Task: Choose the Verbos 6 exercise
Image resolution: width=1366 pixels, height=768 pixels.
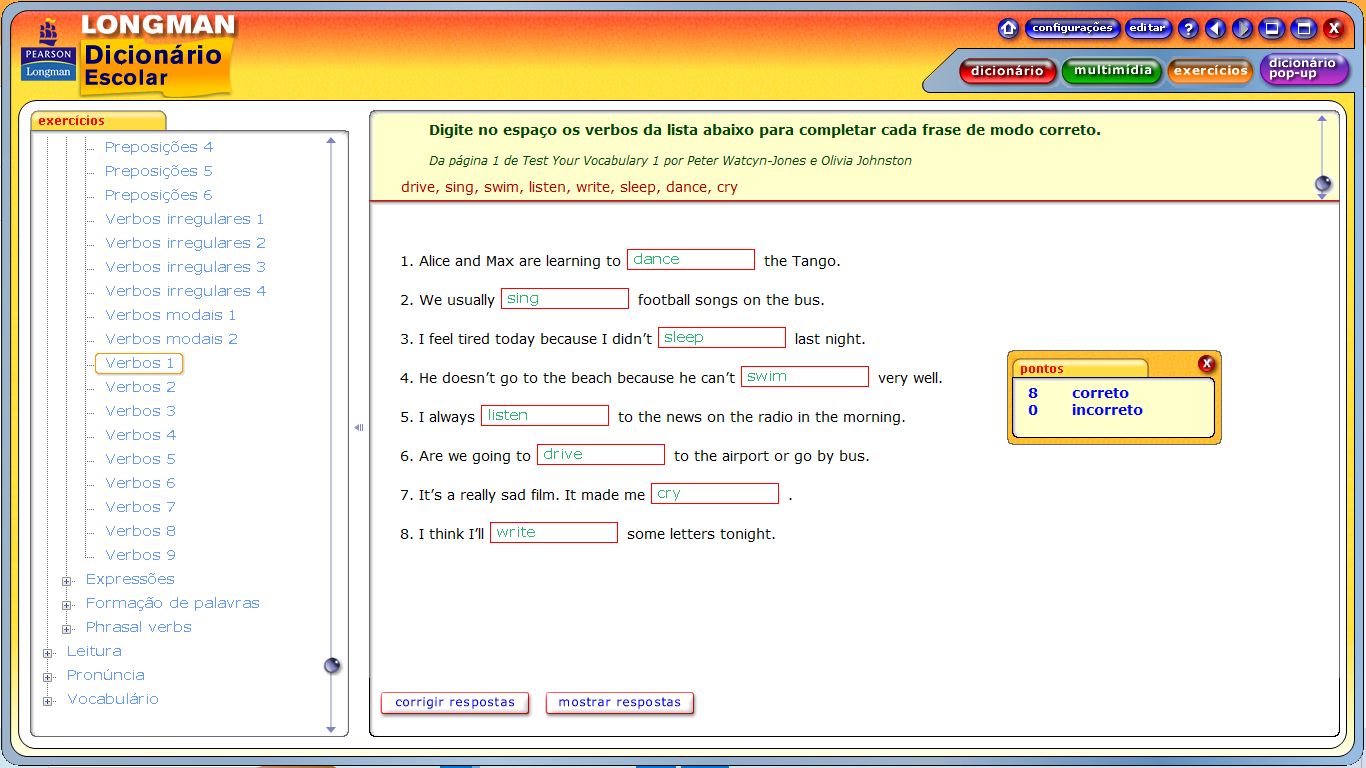Action: click(140, 483)
